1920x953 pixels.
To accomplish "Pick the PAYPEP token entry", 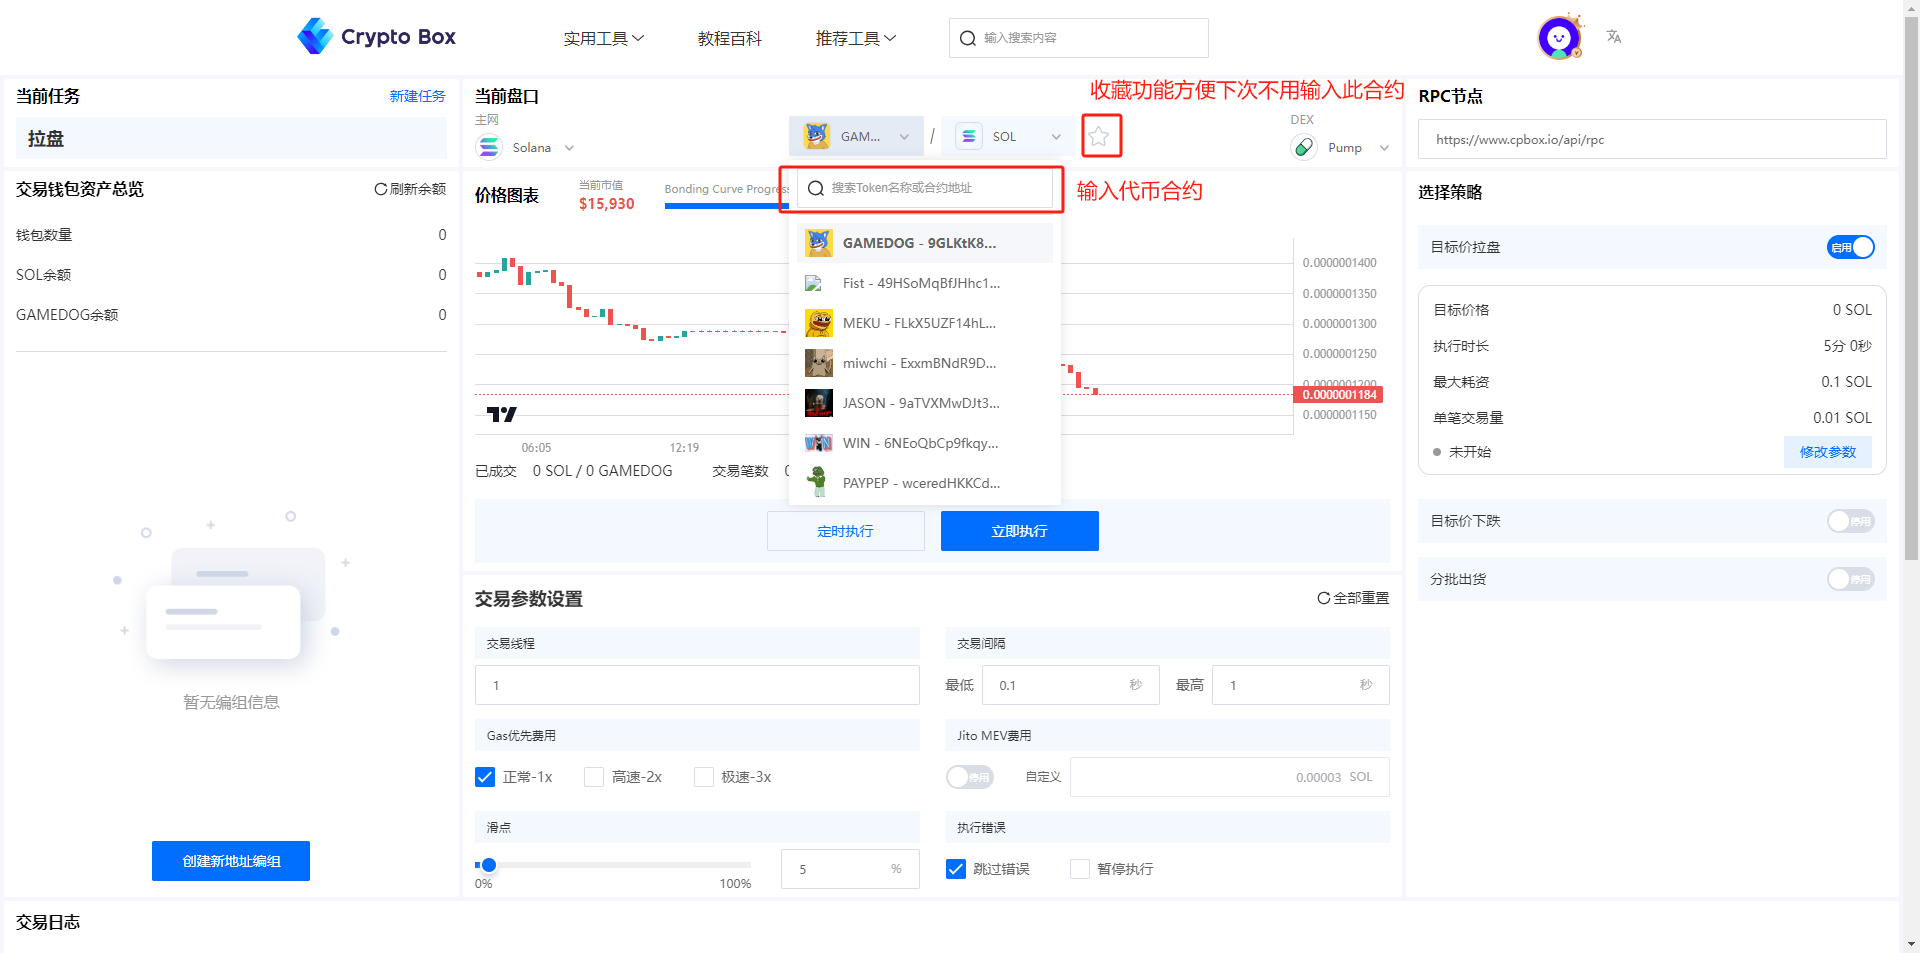I will [x=925, y=483].
